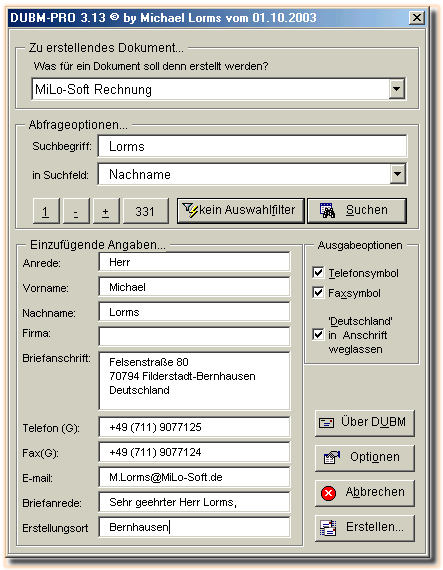Image resolution: width=443 pixels, height=570 pixels.
Task: Toggle the Faxsymbol checkbox
Action: (318, 293)
